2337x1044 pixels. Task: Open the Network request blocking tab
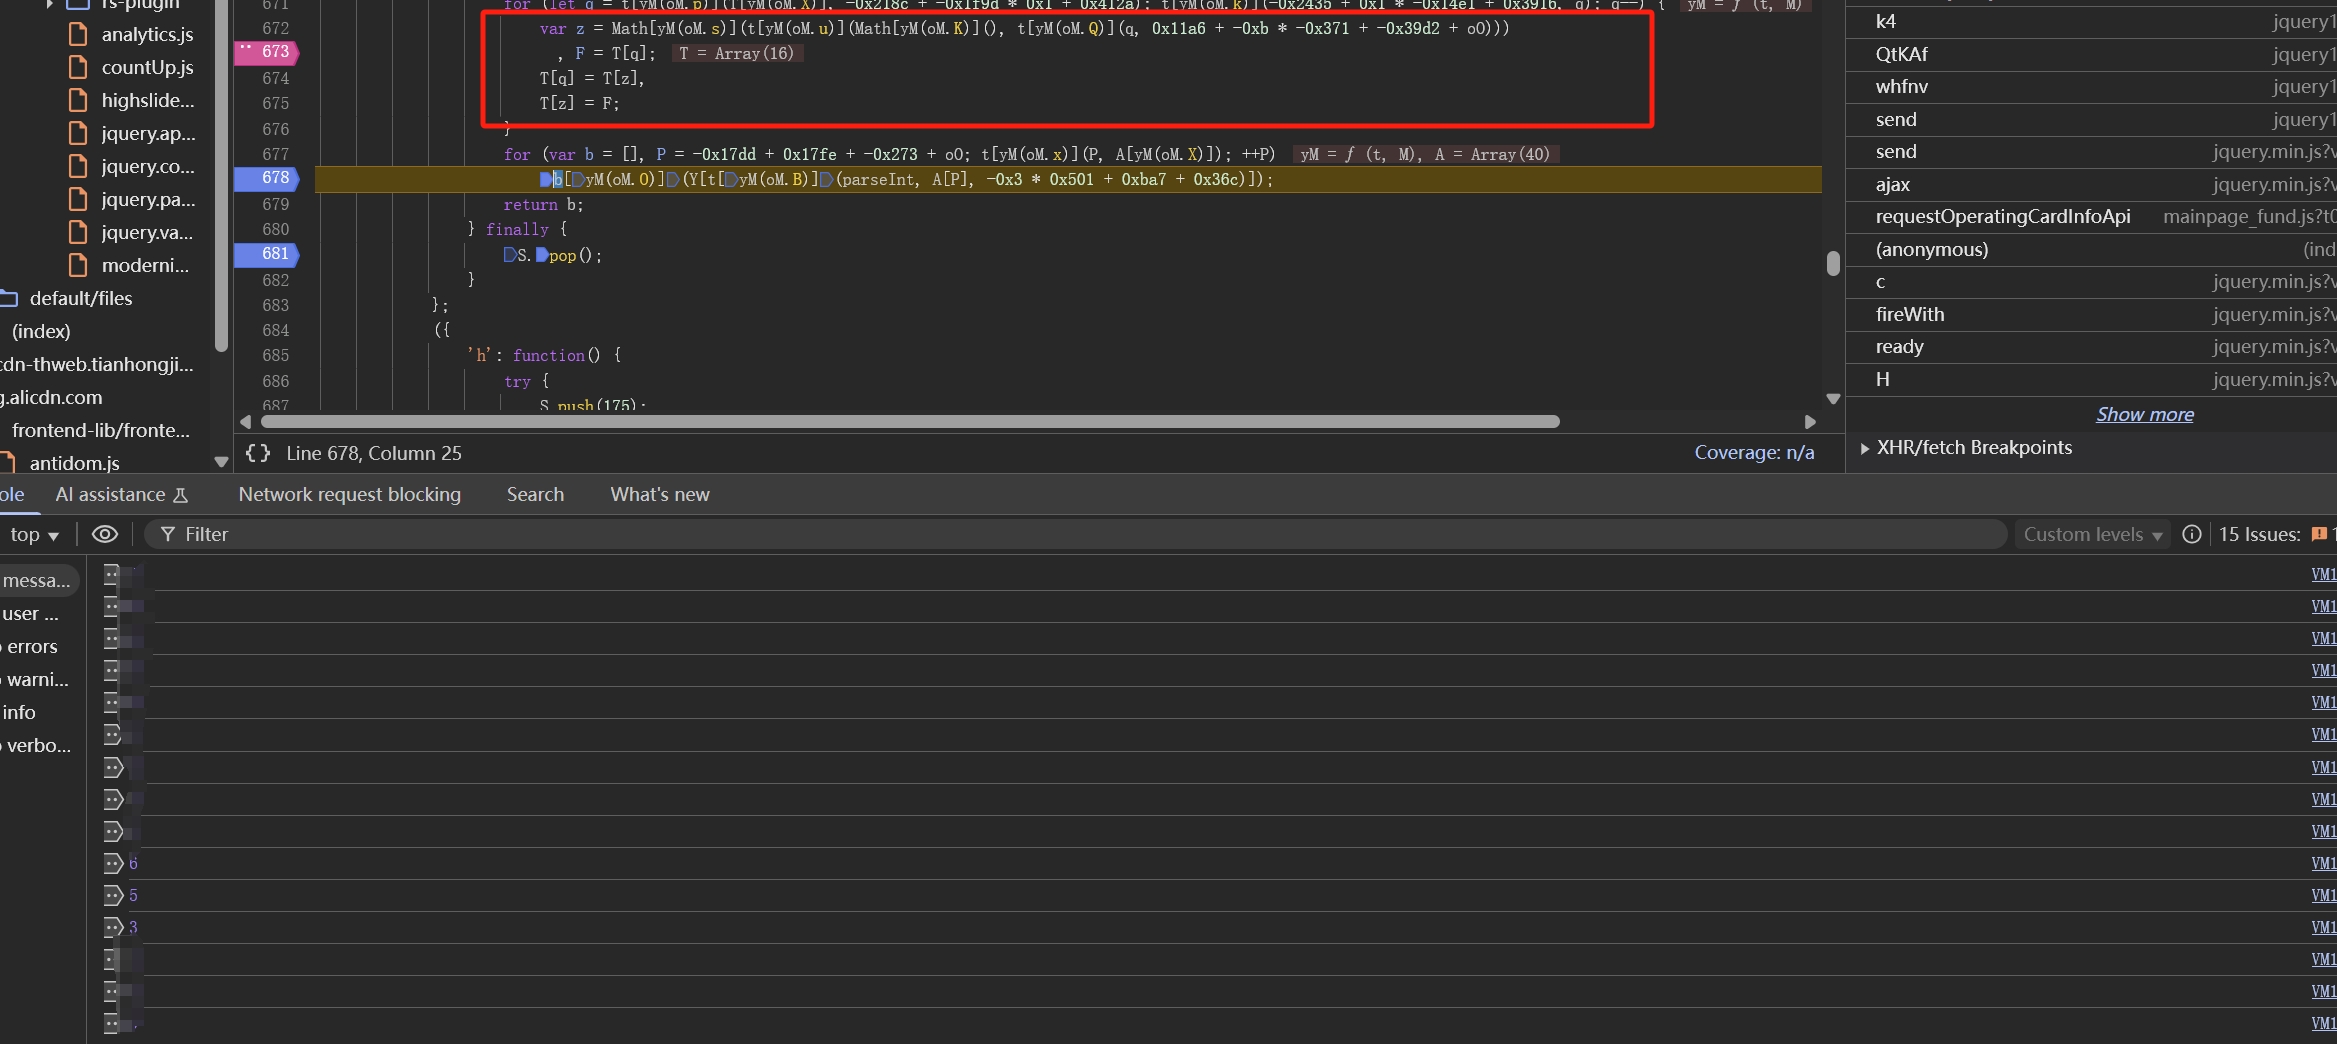pos(349,494)
